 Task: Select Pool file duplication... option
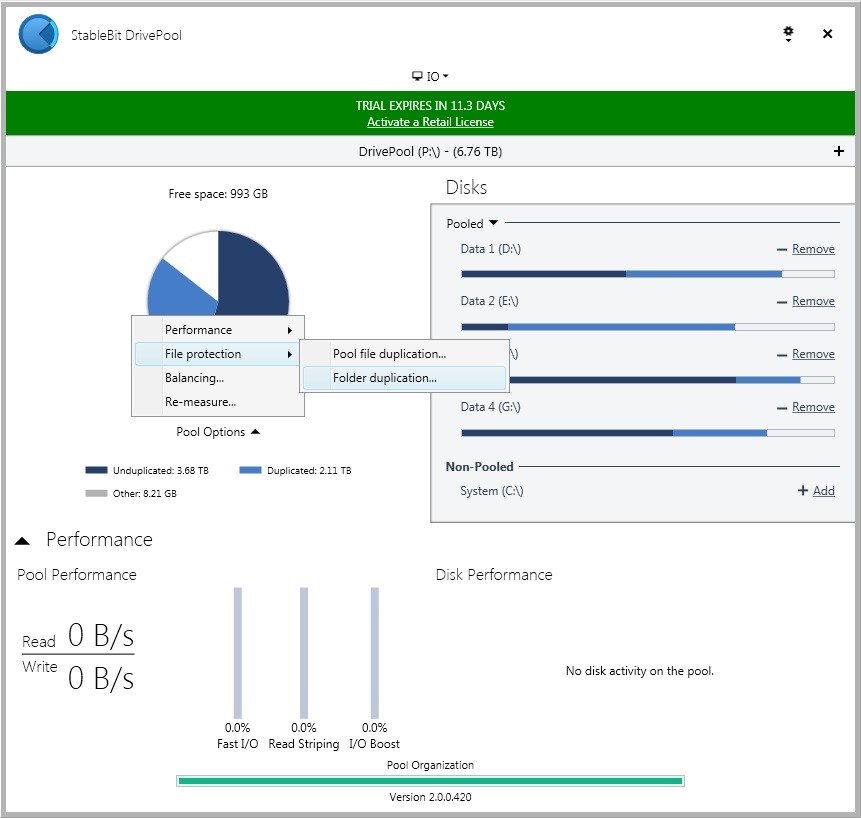point(404,354)
